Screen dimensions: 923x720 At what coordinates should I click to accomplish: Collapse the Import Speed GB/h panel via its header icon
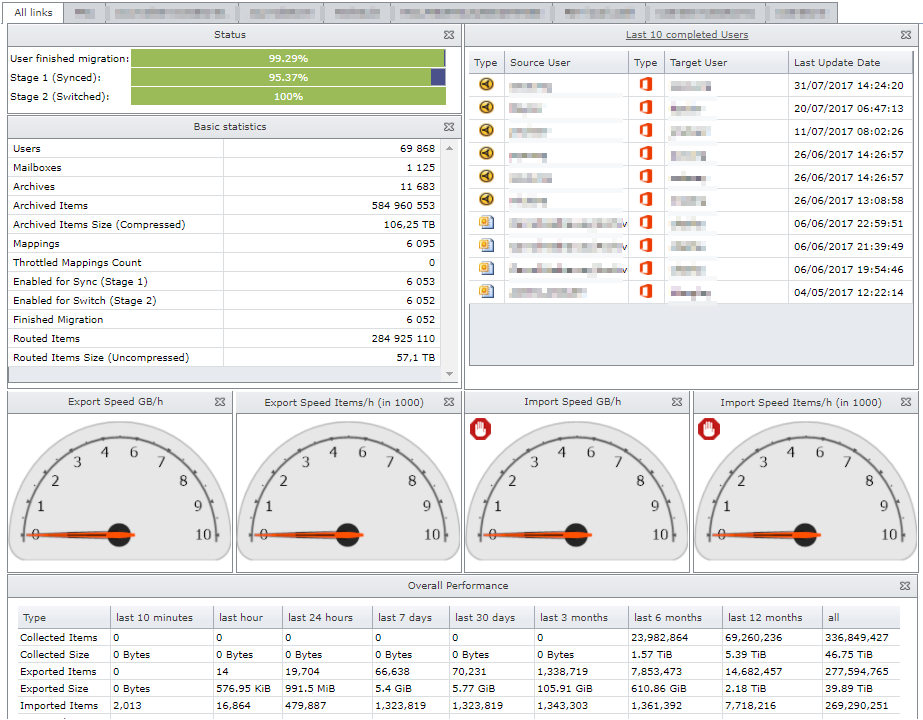pyautogui.click(x=678, y=402)
